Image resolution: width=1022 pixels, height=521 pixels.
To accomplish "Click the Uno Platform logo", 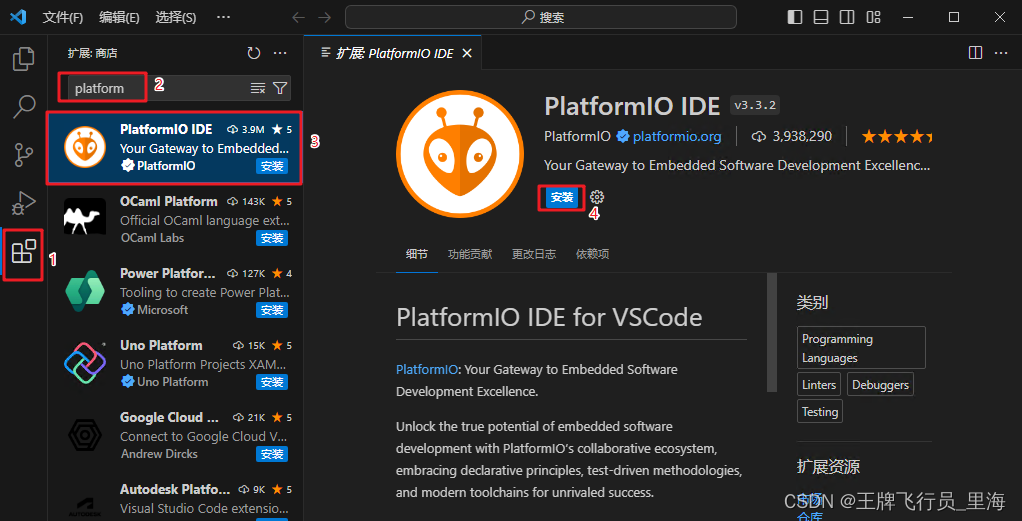I will 85,363.
